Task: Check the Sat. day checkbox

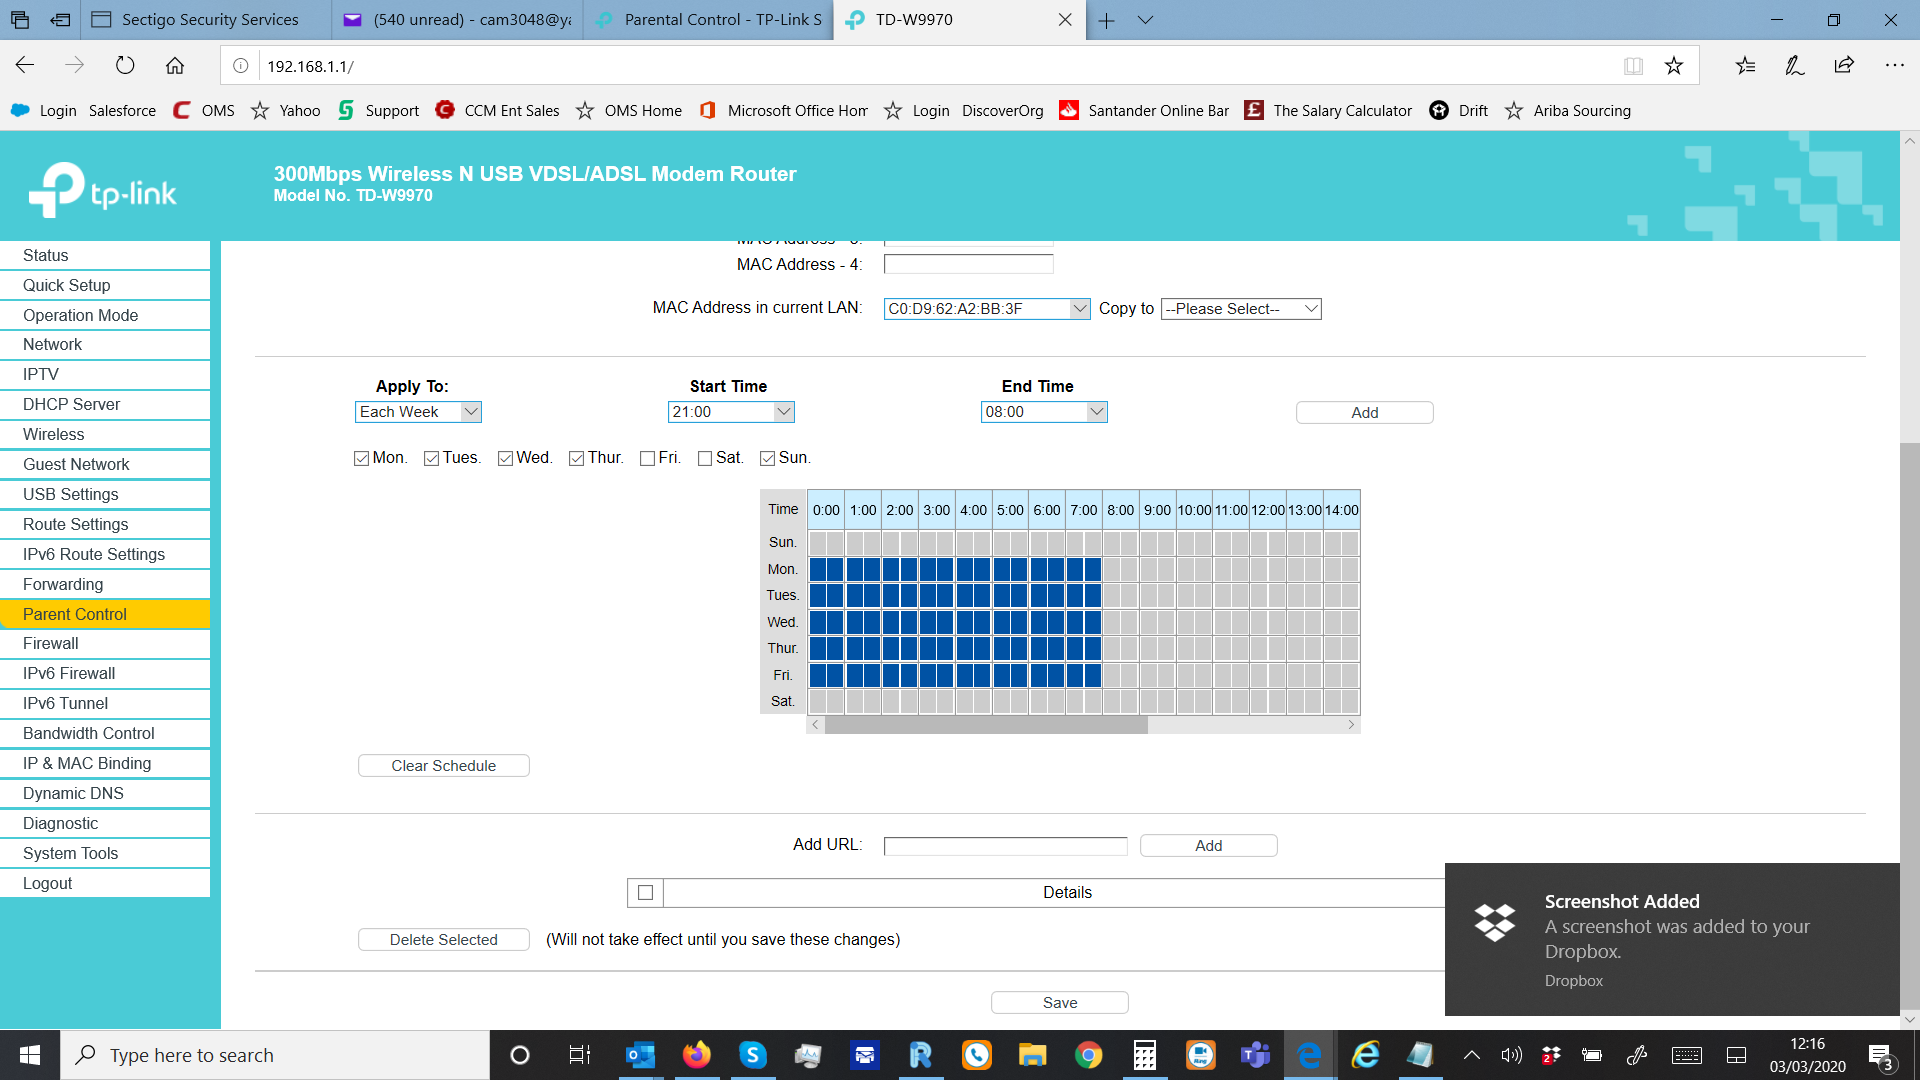Action: pos(705,458)
